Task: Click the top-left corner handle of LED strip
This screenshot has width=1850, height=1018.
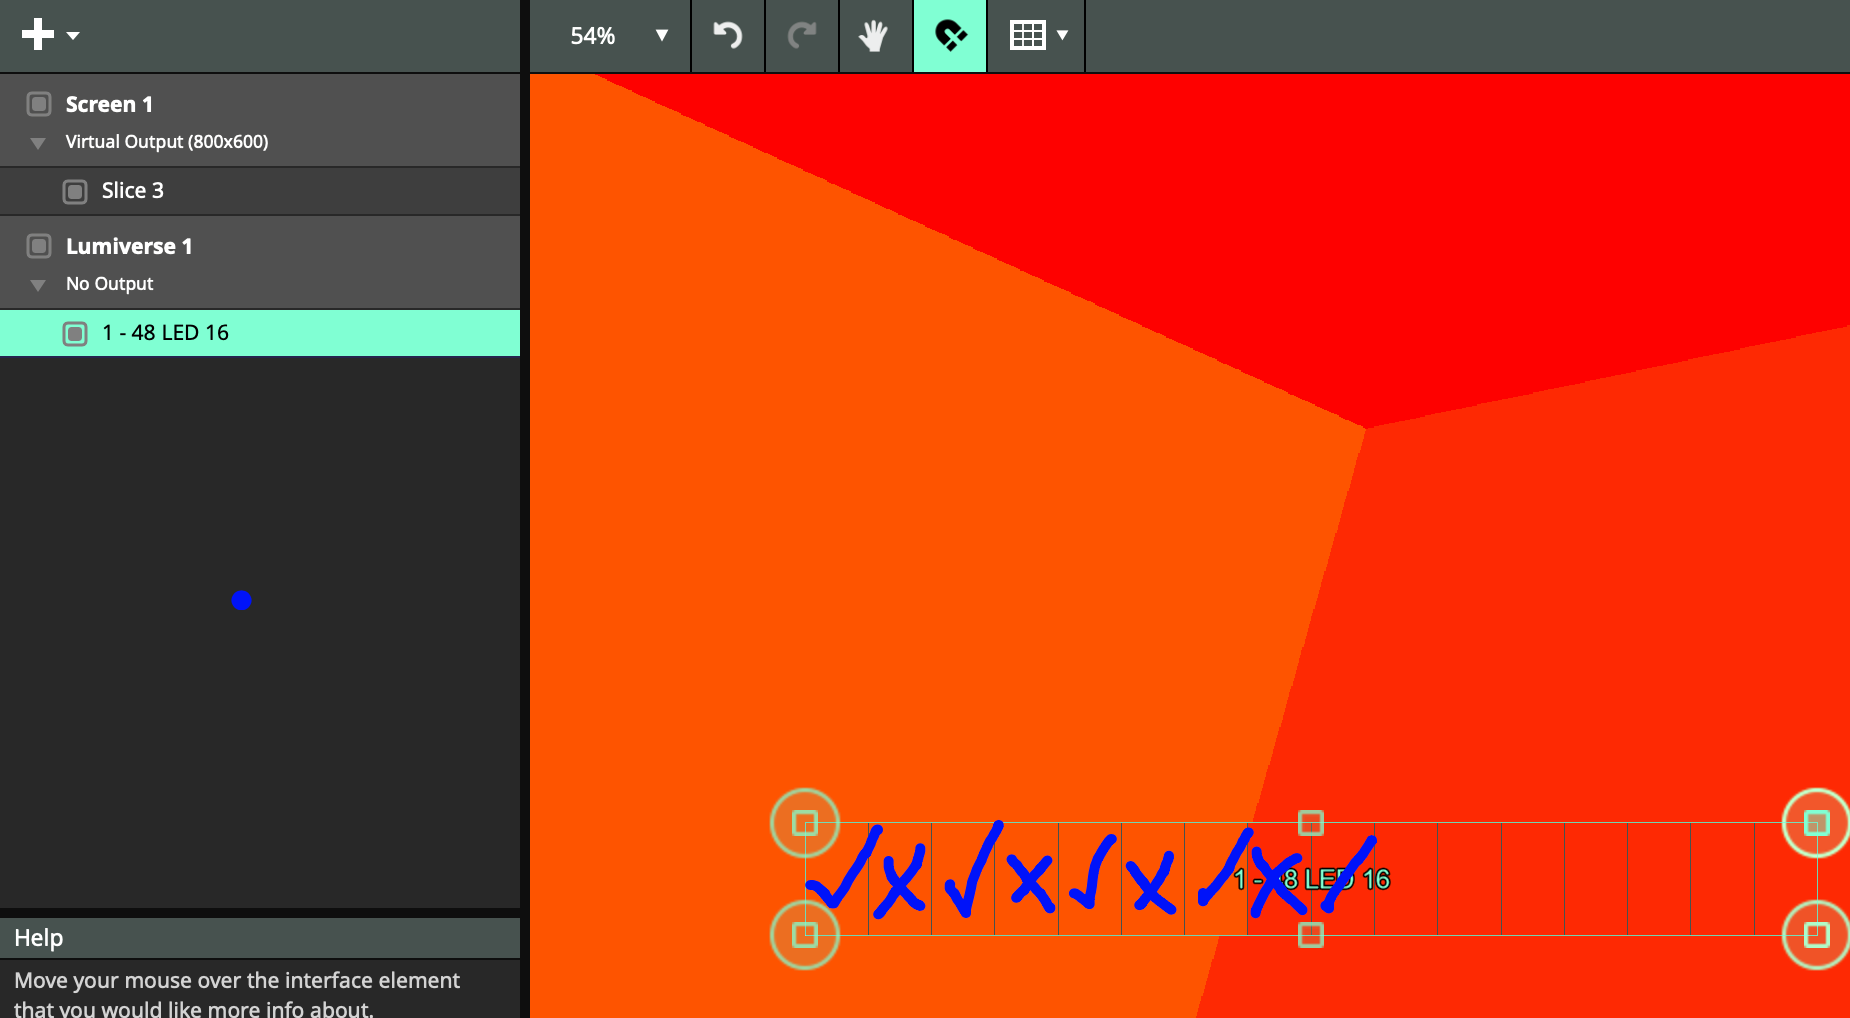Action: coord(805,823)
